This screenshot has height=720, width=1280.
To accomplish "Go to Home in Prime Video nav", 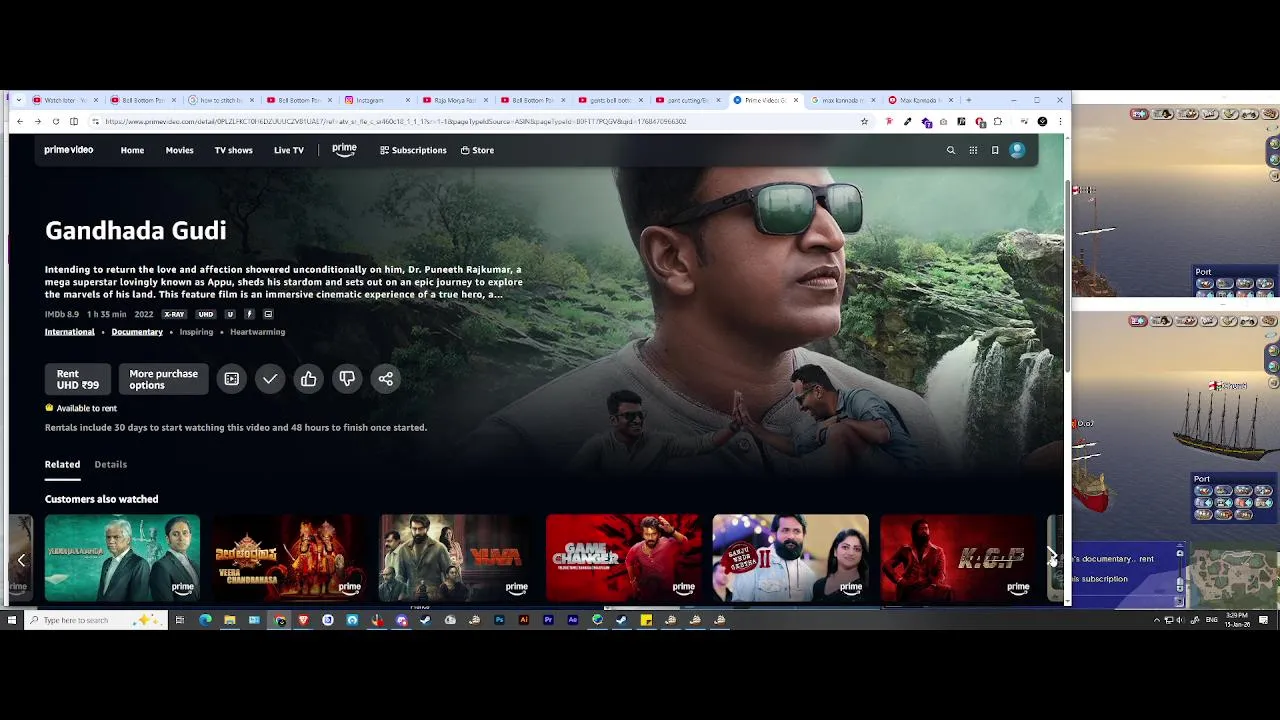I will pyautogui.click(x=132, y=150).
